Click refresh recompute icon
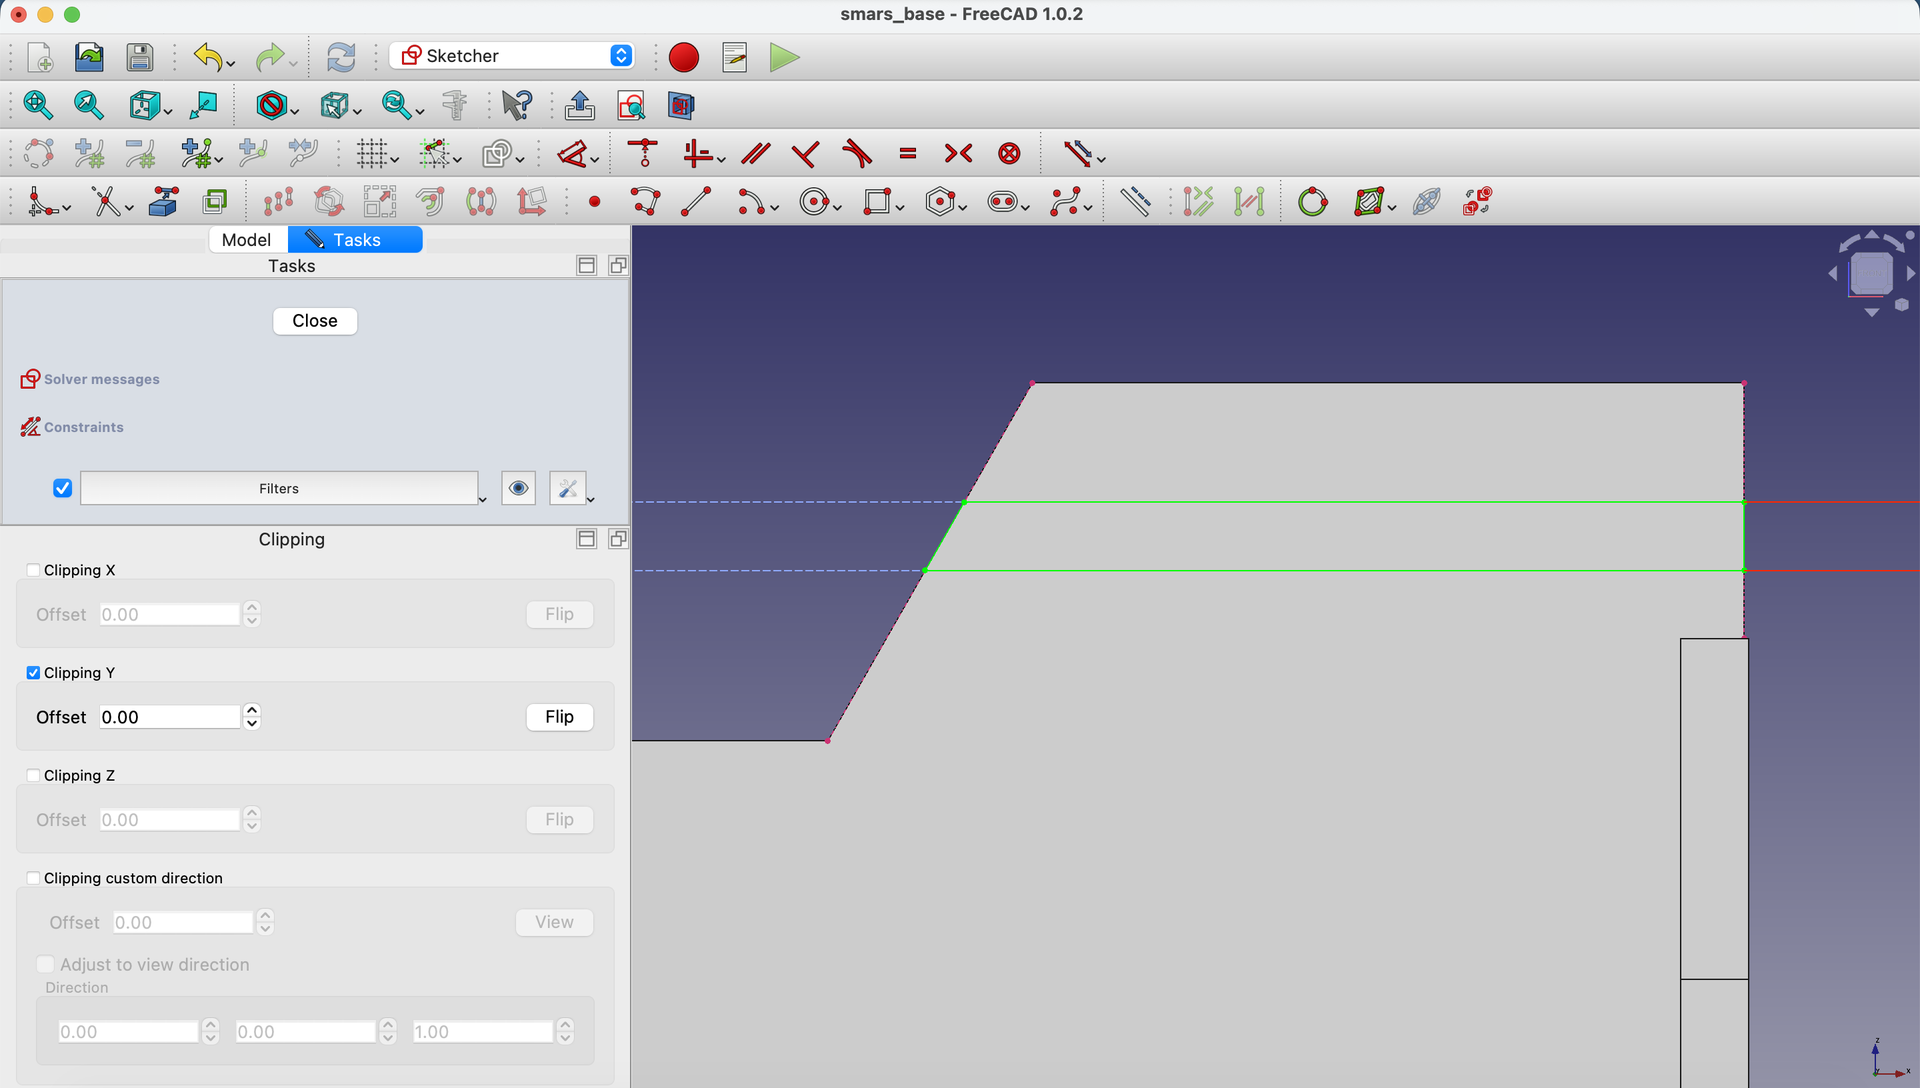1920x1088 pixels. click(x=341, y=57)
